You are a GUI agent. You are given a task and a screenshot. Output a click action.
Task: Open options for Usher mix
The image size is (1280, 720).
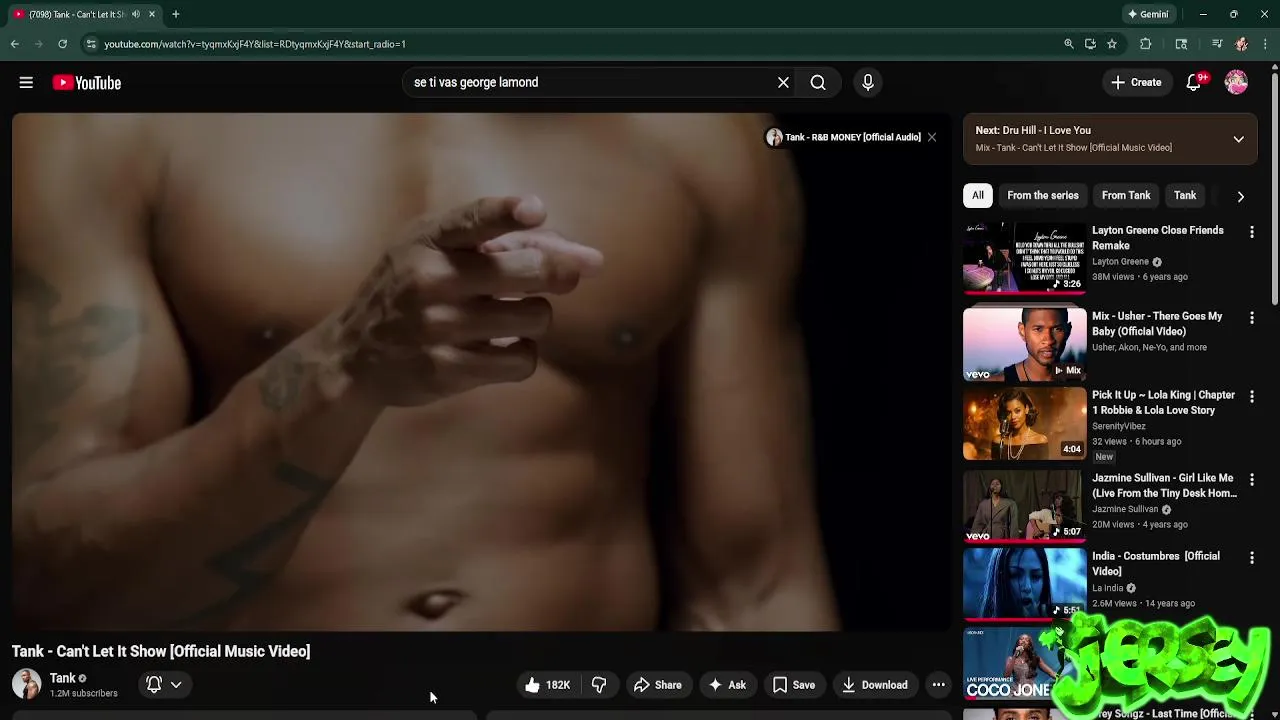point(1251,318)
